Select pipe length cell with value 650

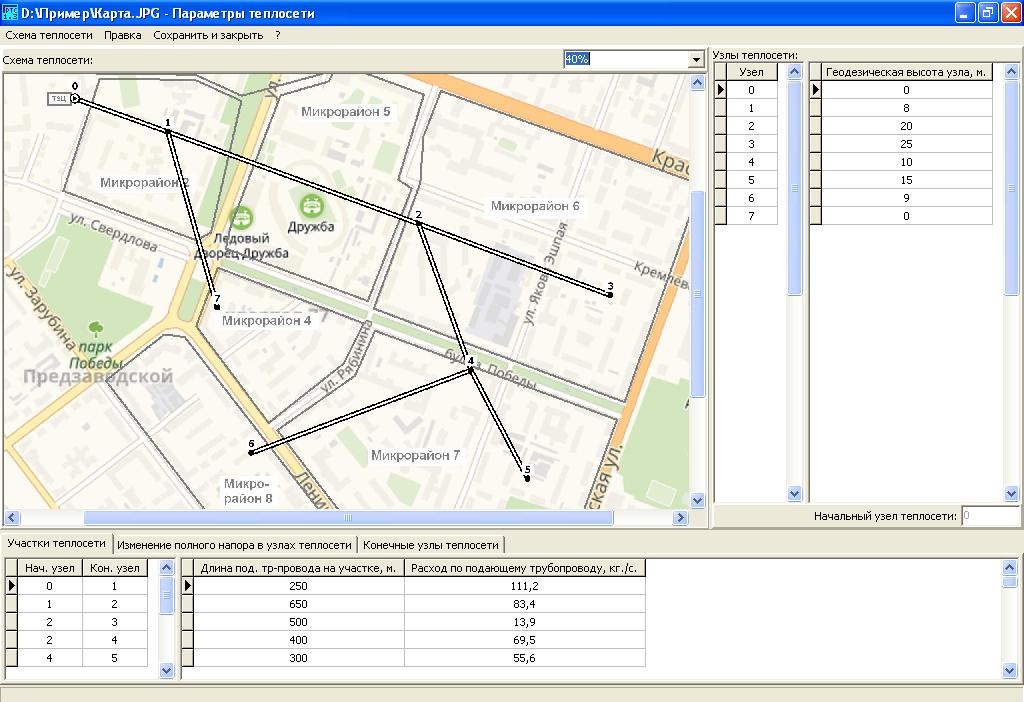(x=298, y=604)
